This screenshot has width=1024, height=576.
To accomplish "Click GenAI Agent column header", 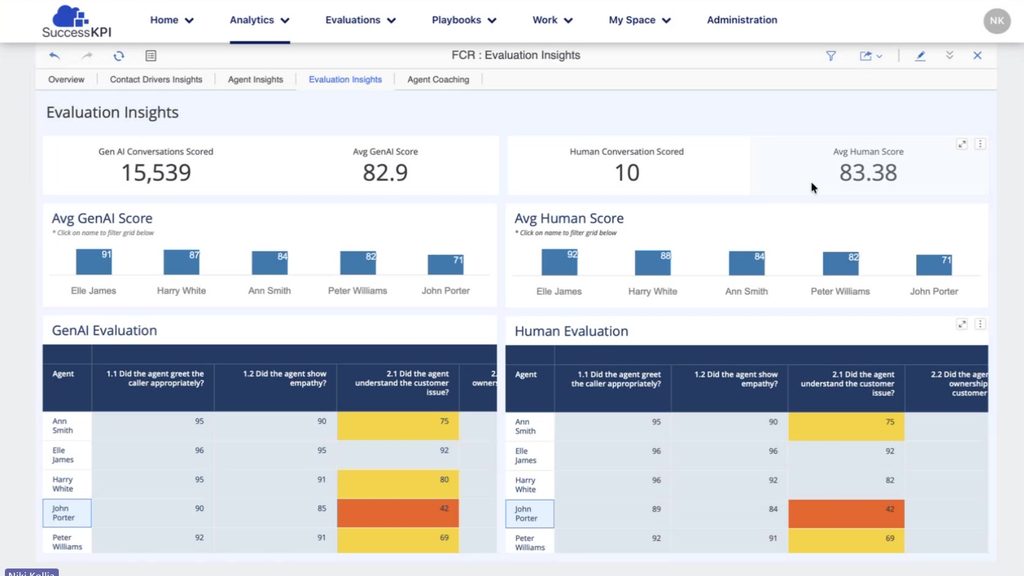I will (67, 387).
